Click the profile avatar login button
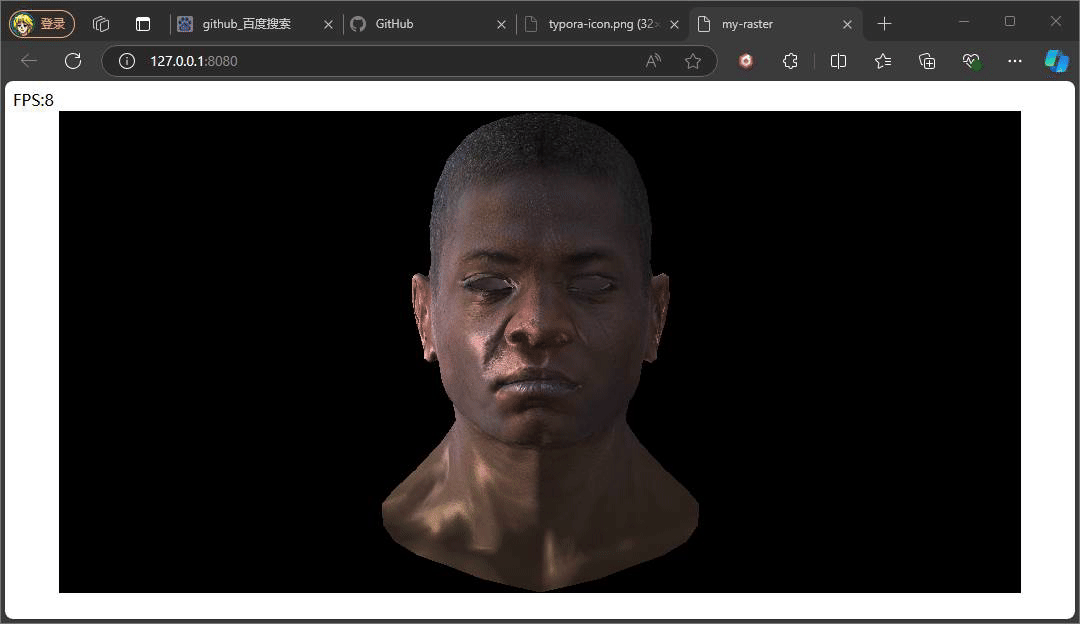 click(x=41, y=24)
